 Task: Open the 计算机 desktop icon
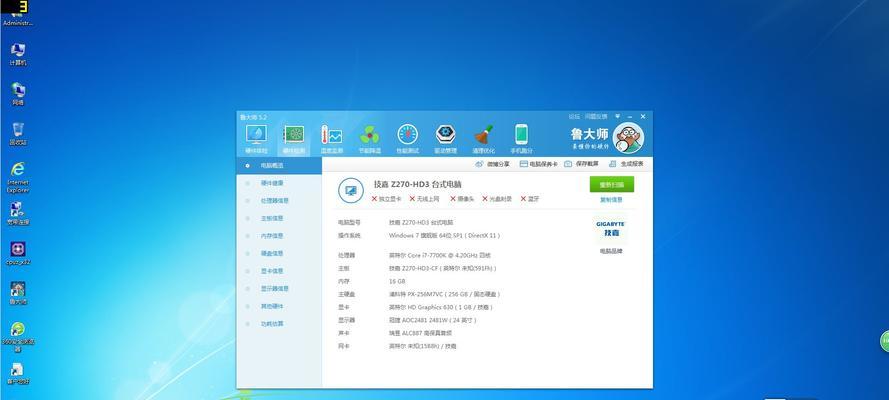click(x=18, y=54)
